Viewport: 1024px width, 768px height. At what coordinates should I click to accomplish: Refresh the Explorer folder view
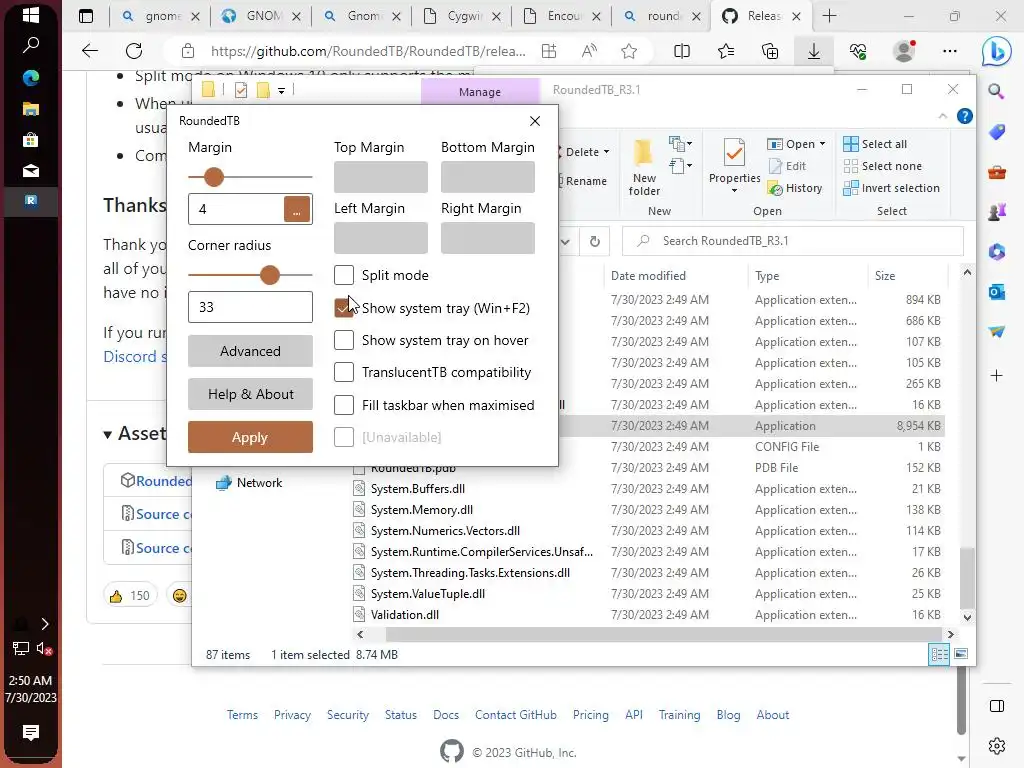tap(594, 242)
